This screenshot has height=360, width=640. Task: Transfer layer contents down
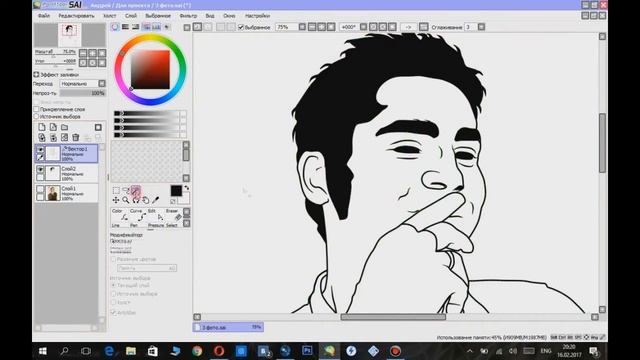tap(42, 138)
